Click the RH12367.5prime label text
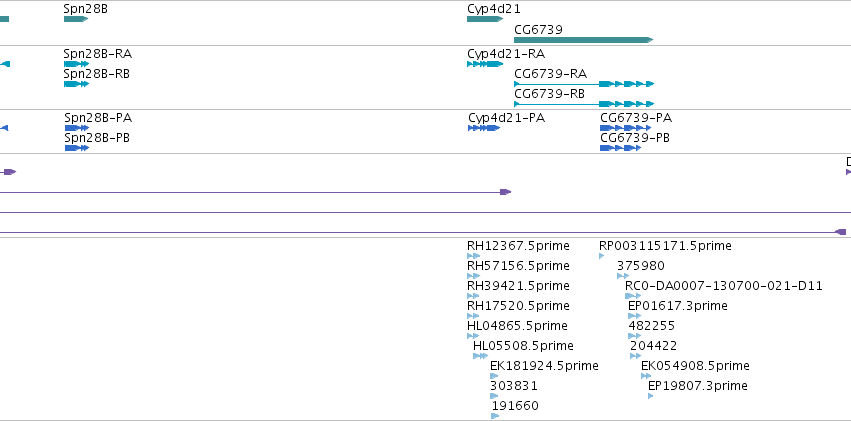Image resolution: width=851 pixels, height=421 pixels. (518, 246)
